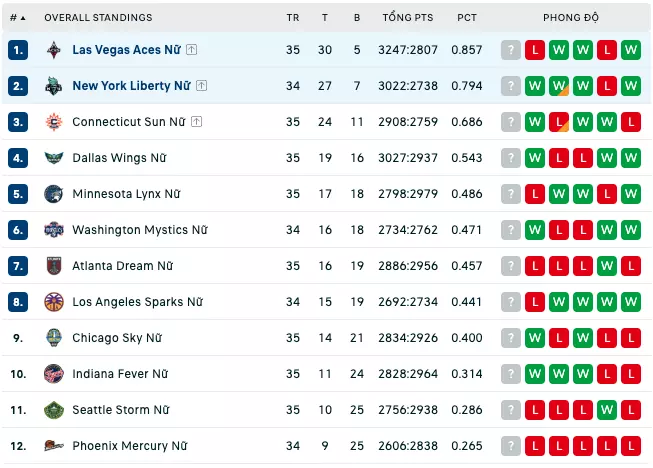This screenshot has width=653, height=468.
Task: Open Washington Mystics Nữ team link
Action: point(139,230)
